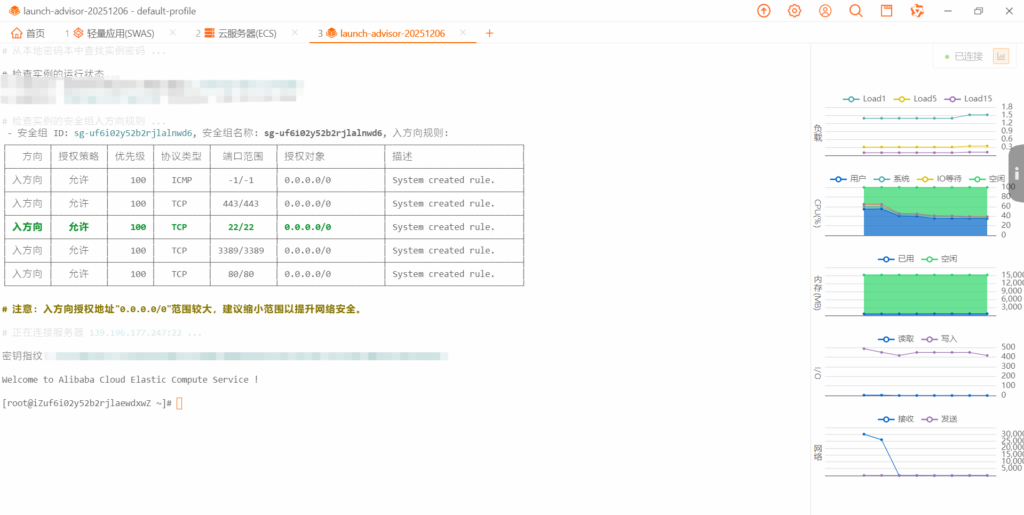Click the orange Alibaba Cloud logo icon
The image size is (1024, 515).
pyautogui.click(x=917, y=11)
